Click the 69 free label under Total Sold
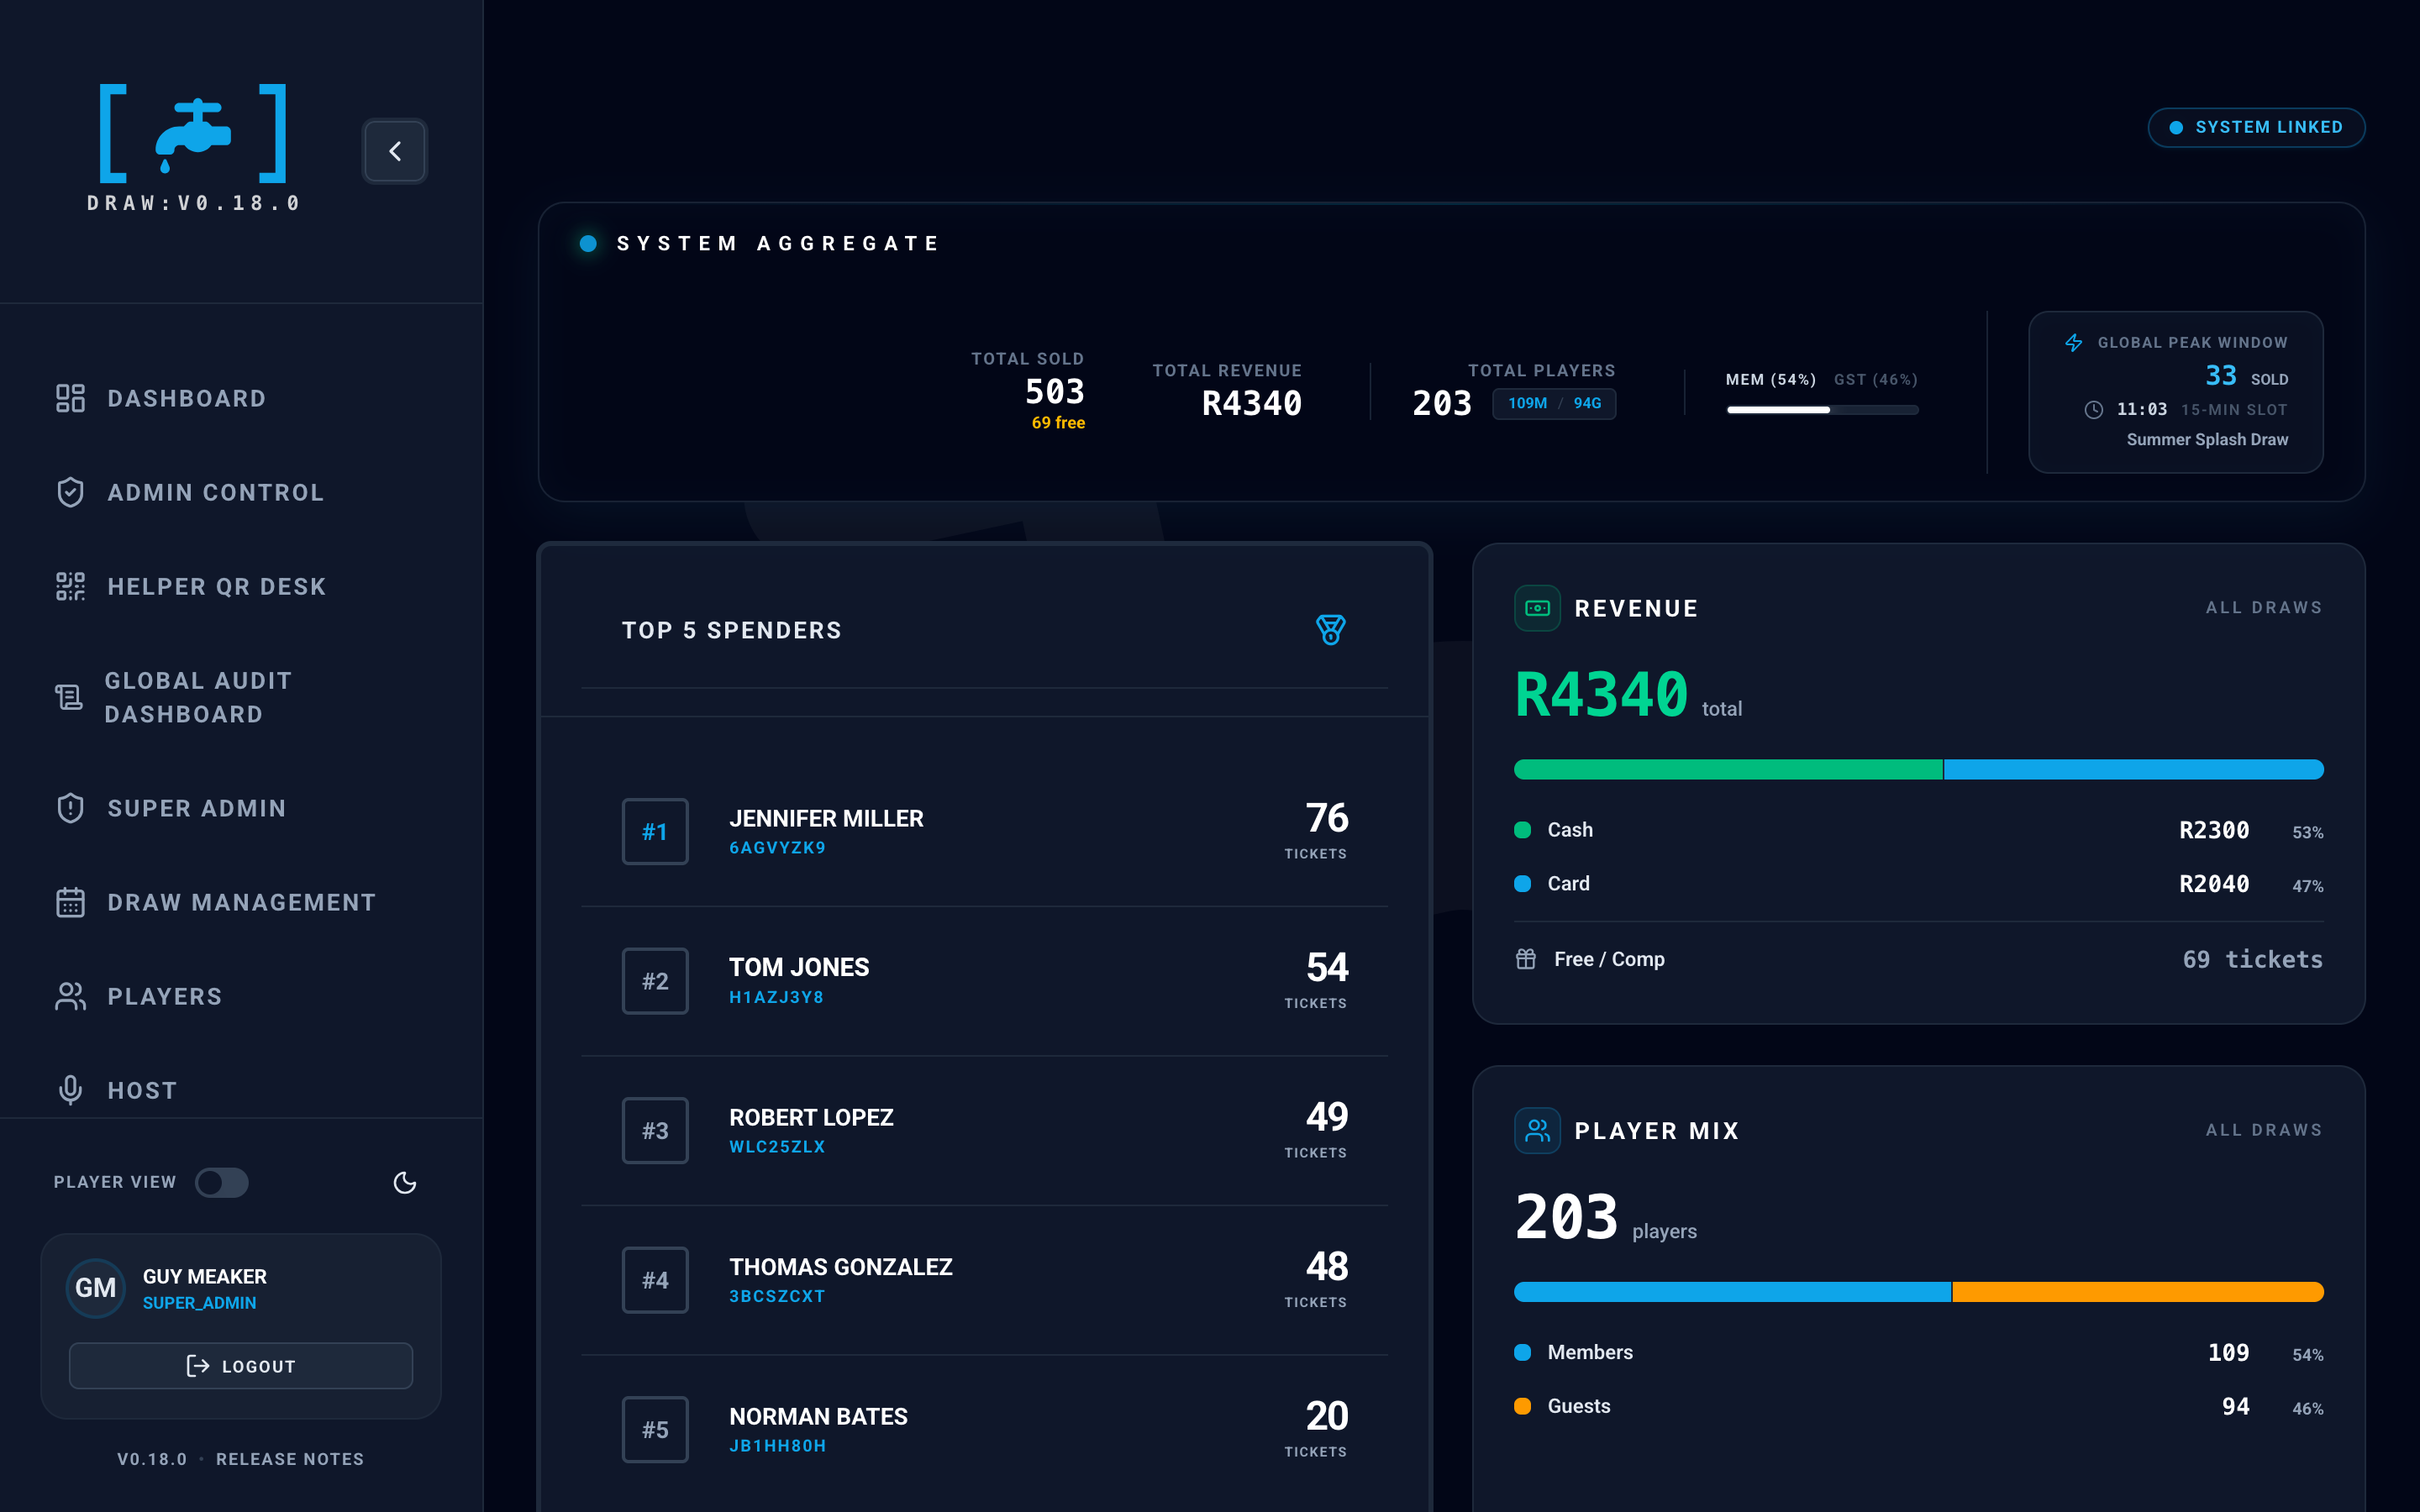 coord(1058,423)
